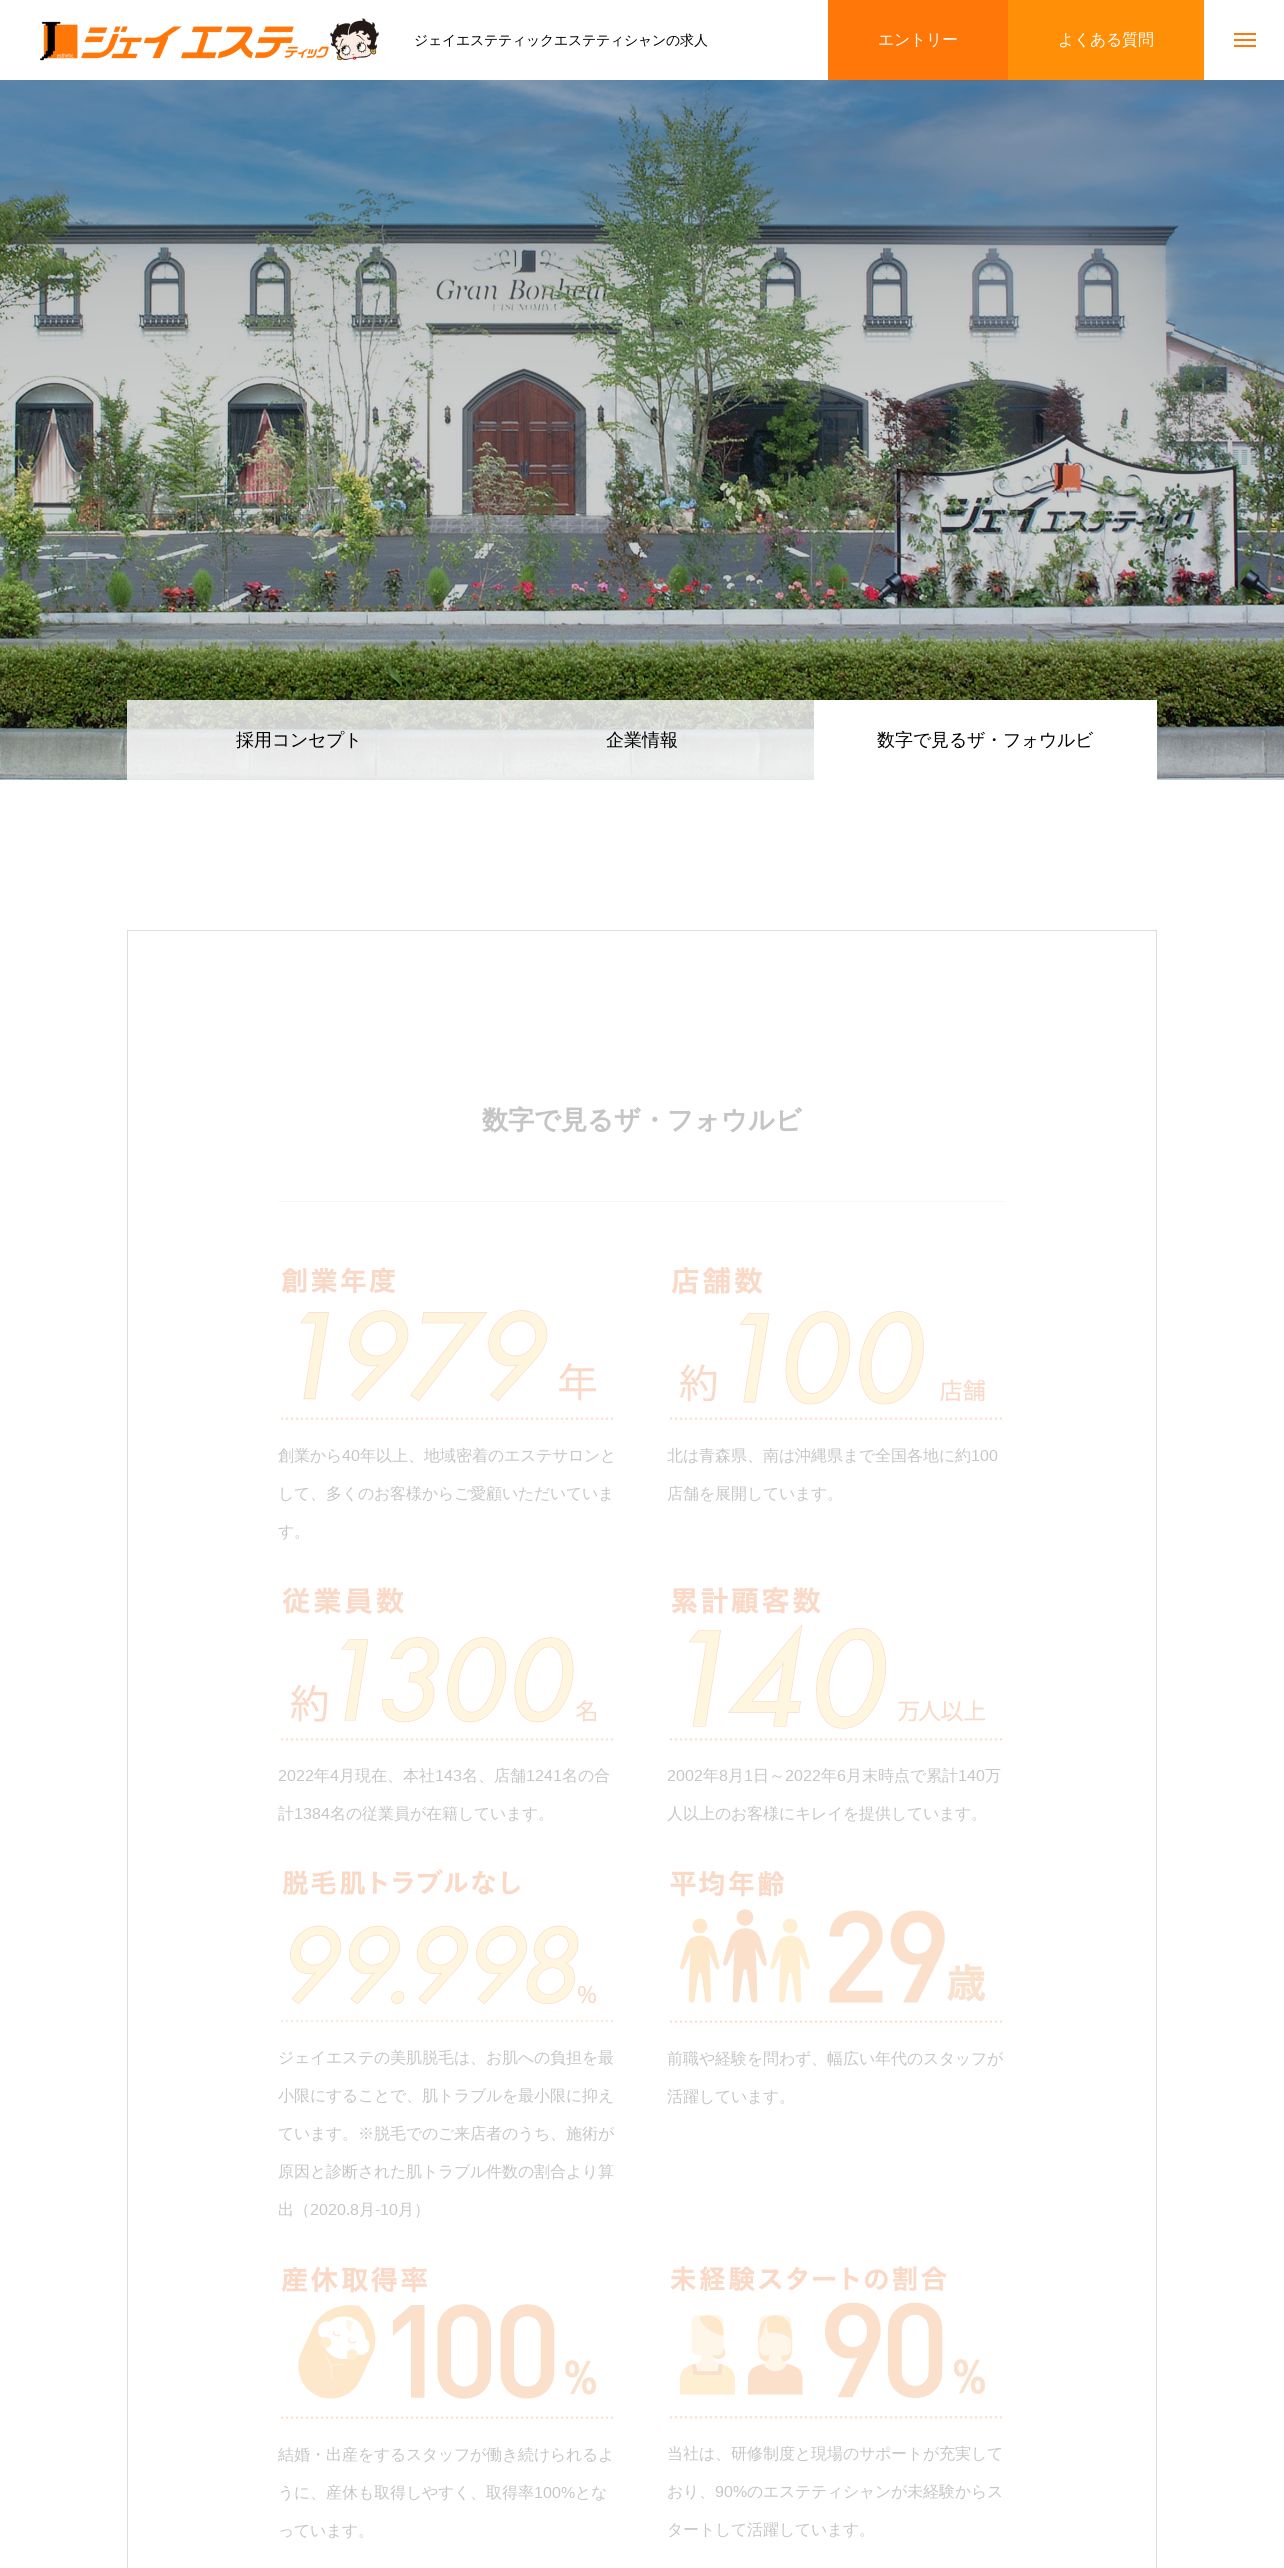Click the 数字で見るザ・フォウルビ section heading
Screen dimensions: 1284x2568
[x=642, y=1120]
